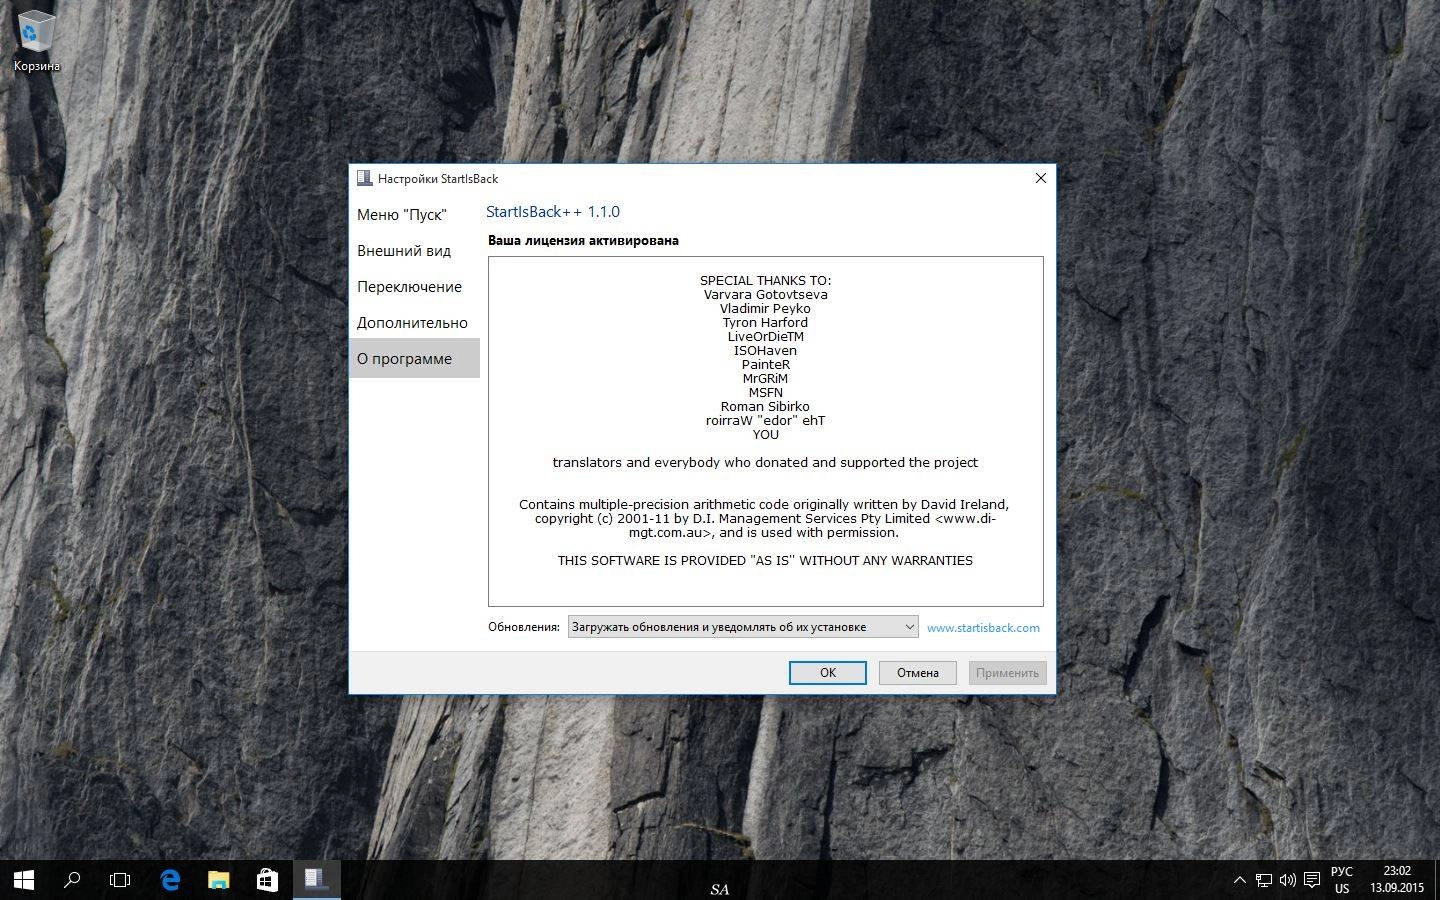Click the name Vladimir Peyko
Screen dimensions: 1440x900
pyautogui.click(x=765, y=309)
